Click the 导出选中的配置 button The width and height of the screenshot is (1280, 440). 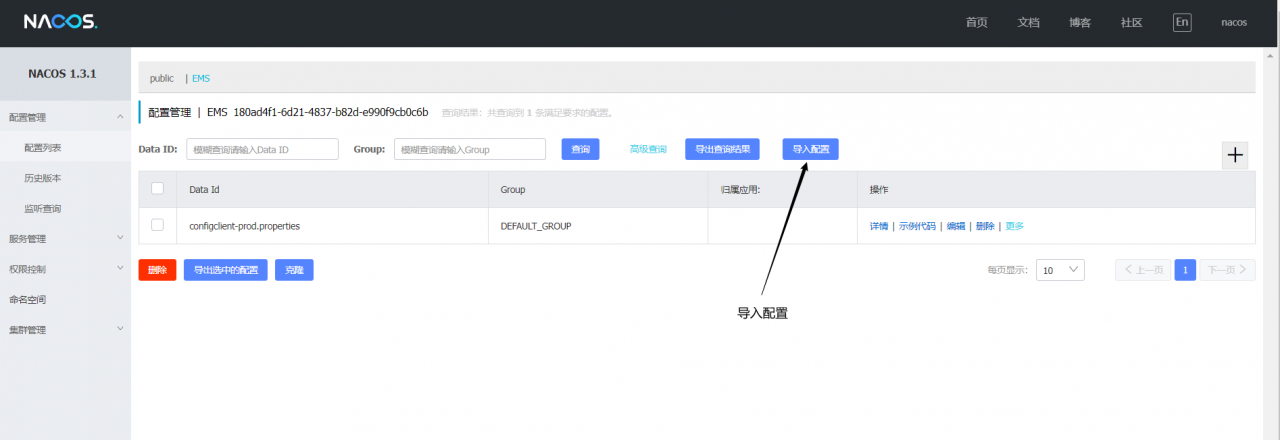coord(226,270)
